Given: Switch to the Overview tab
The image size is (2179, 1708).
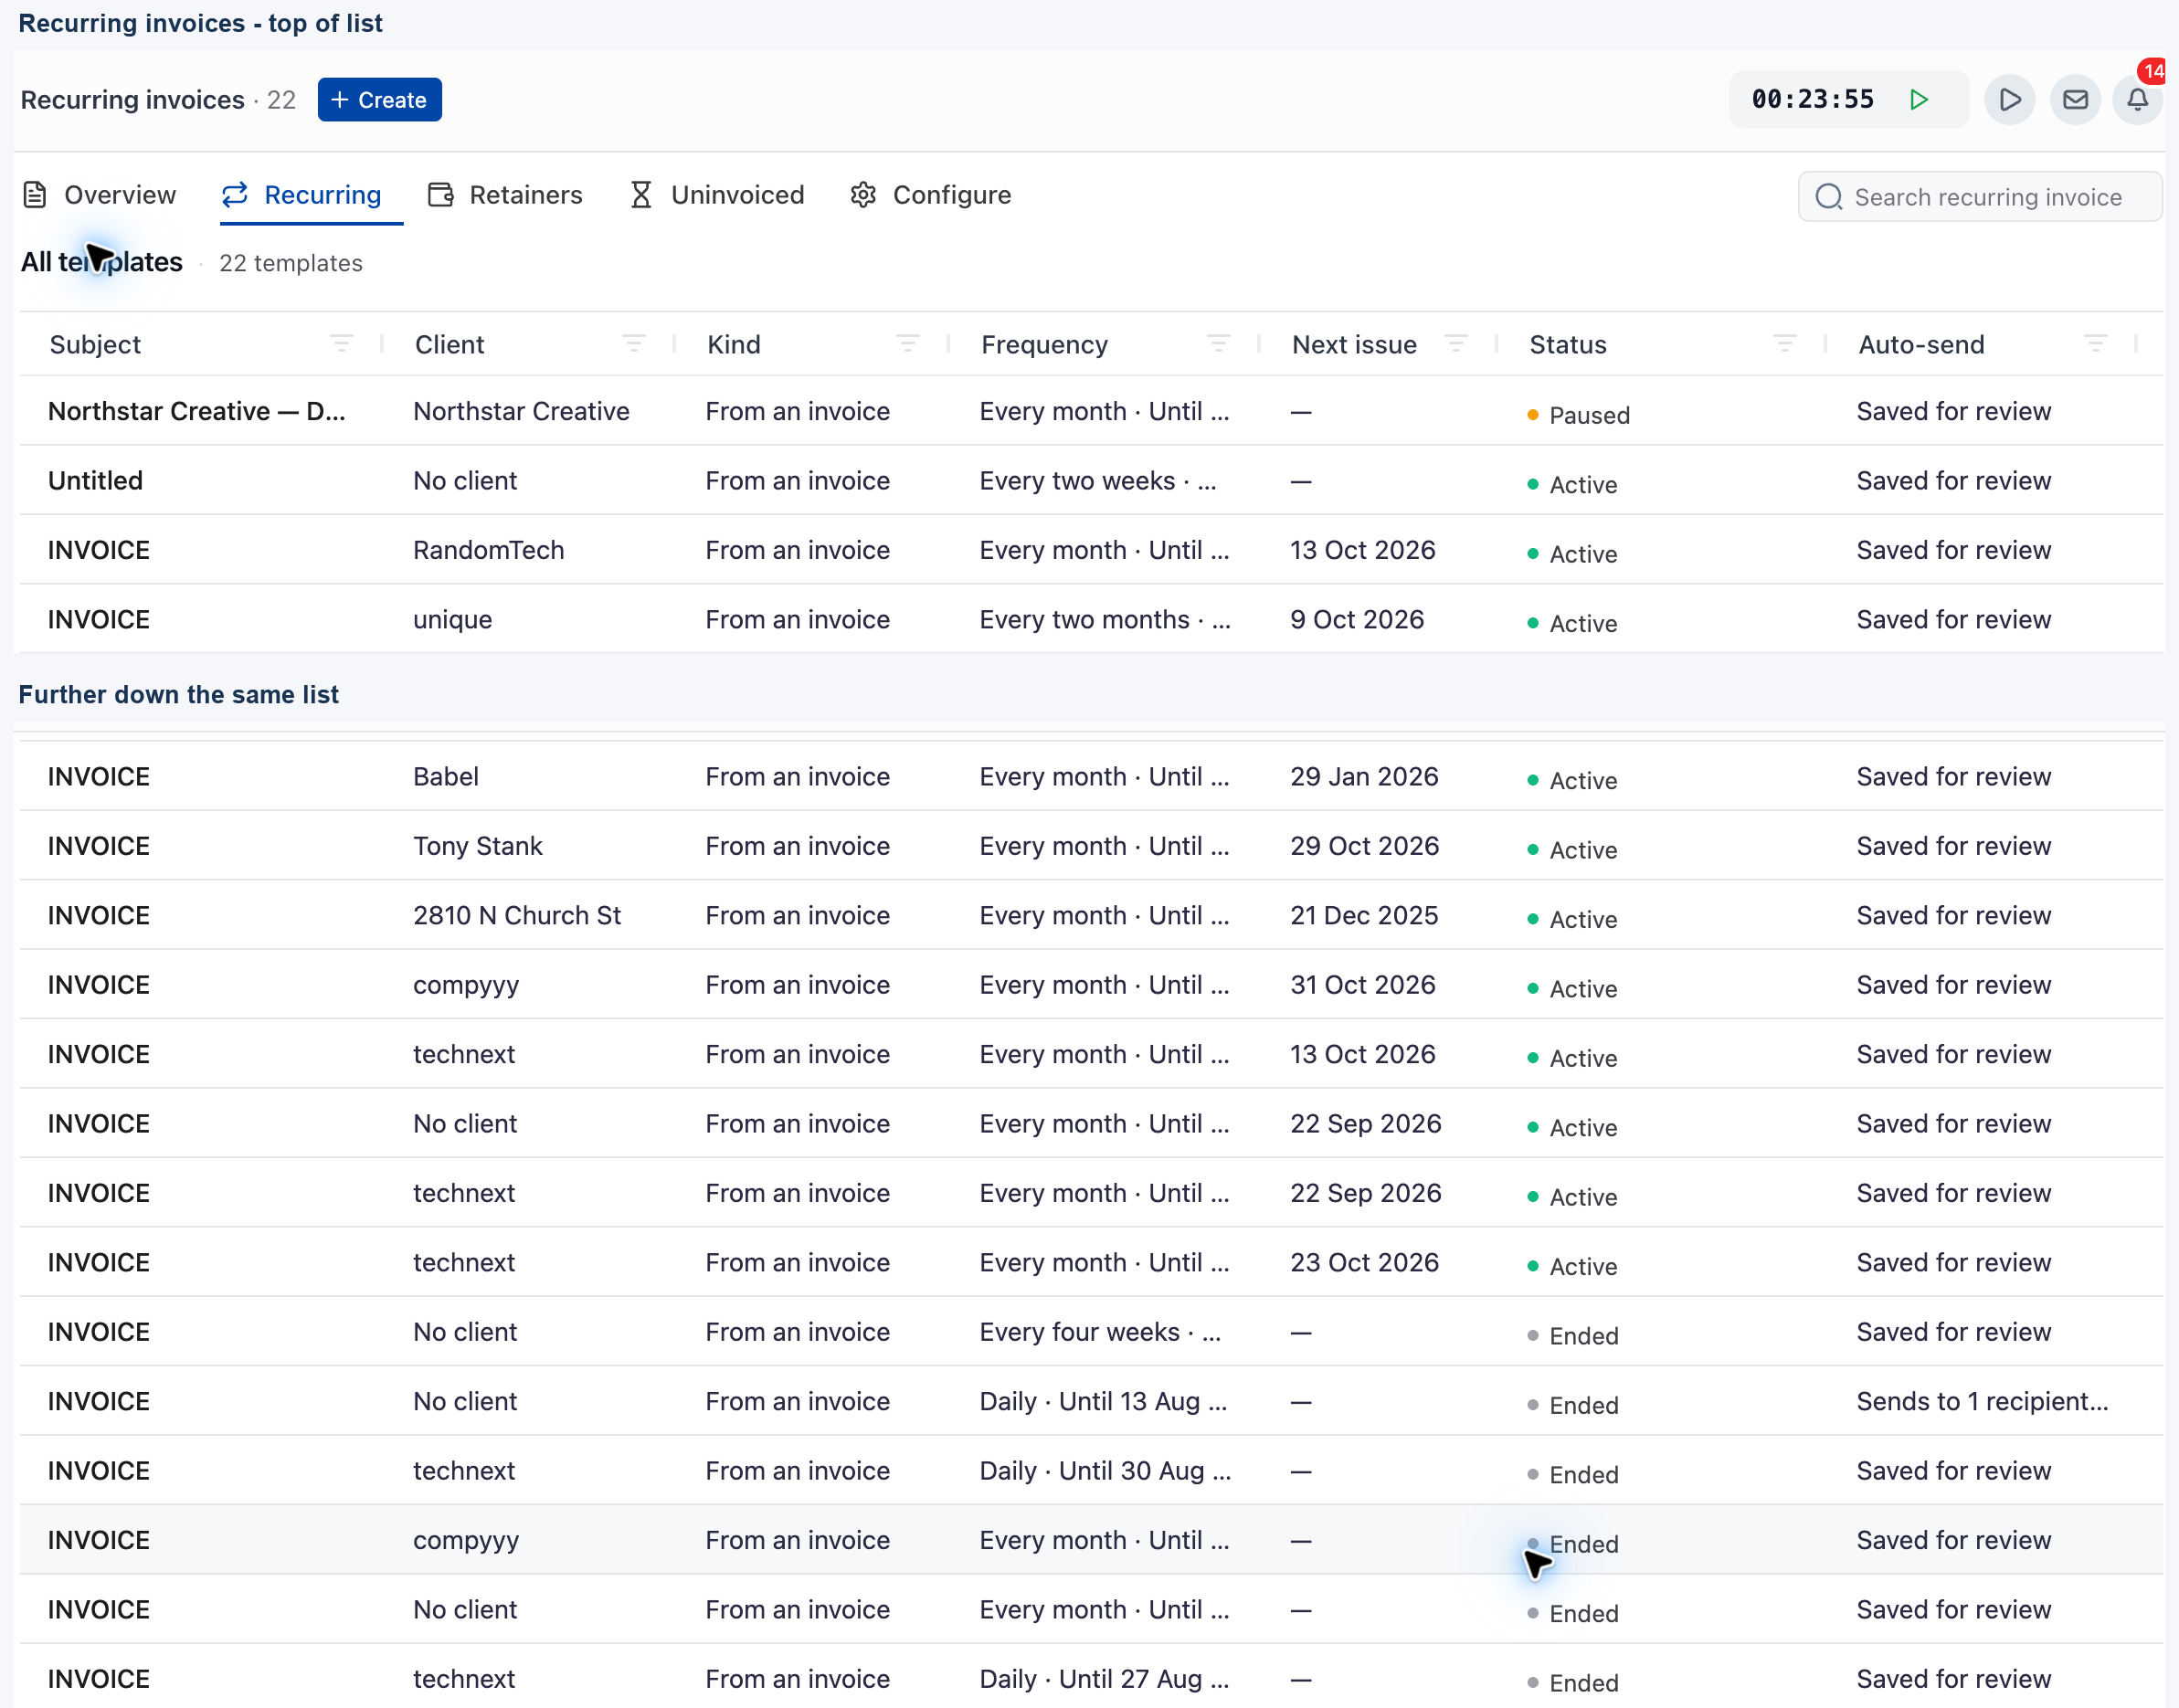Looking at the screenshot, I should pyautogui.click(x=100, y=195).
